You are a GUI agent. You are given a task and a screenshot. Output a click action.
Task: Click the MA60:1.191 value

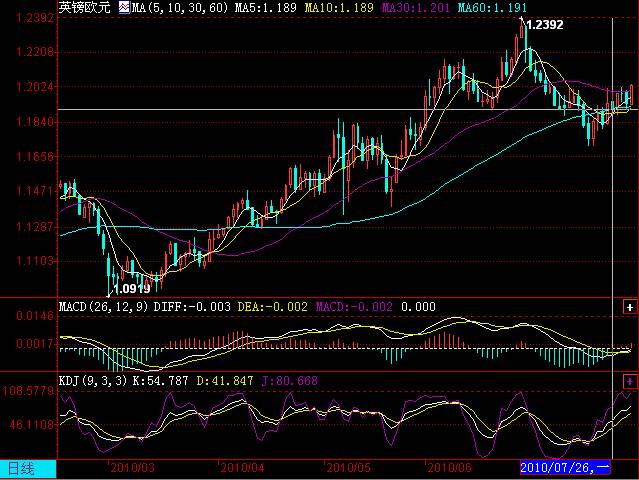pos(492,8)
